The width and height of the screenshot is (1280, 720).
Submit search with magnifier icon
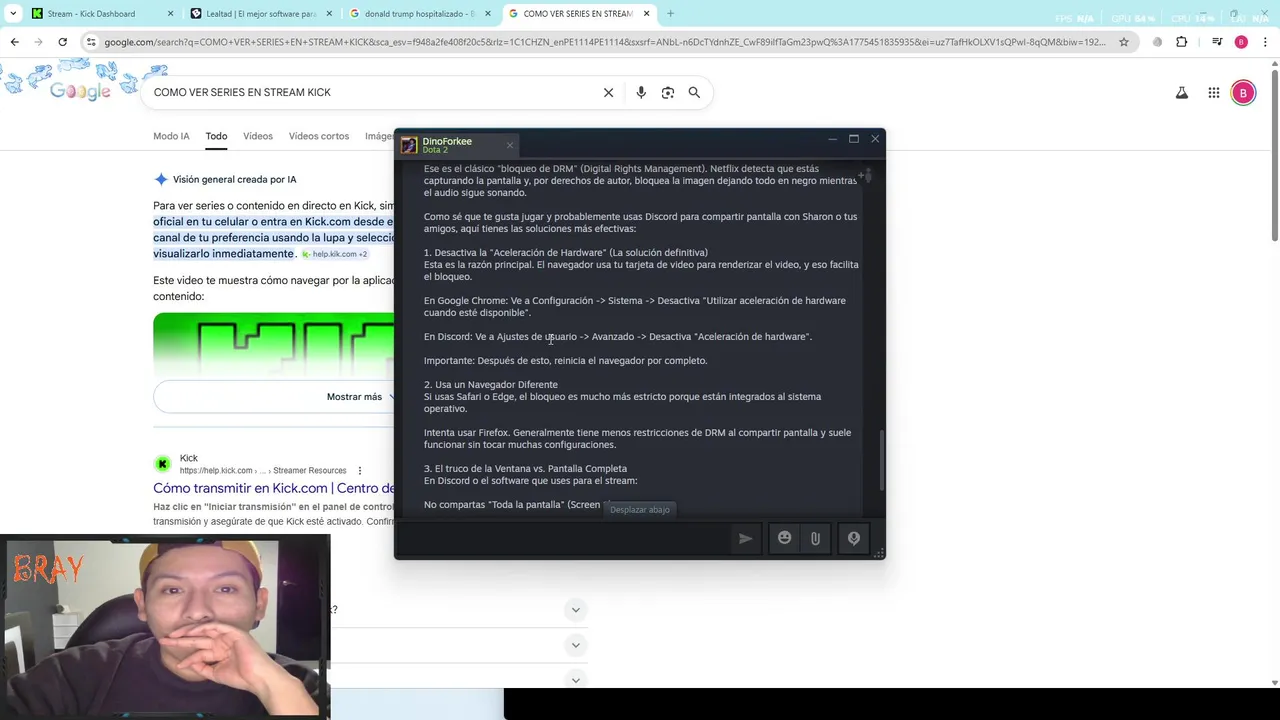click(x=694, y=92)
